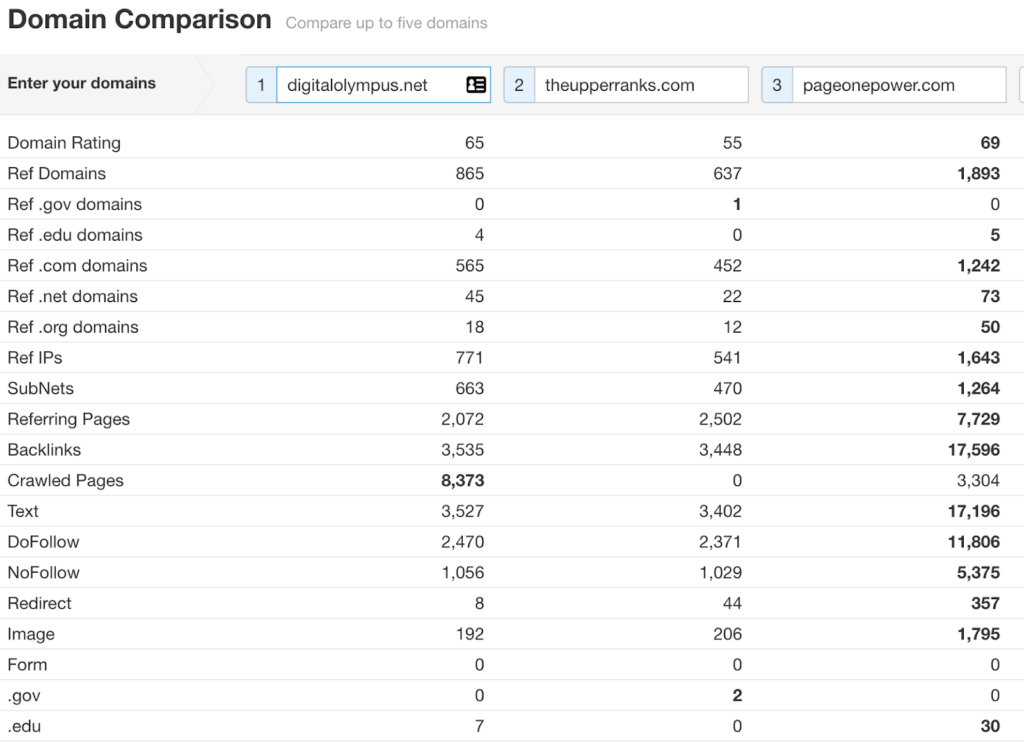The image size is (1024, 754).
Task: Click the NoFollow value 5,375
Action: coord(978,573)
